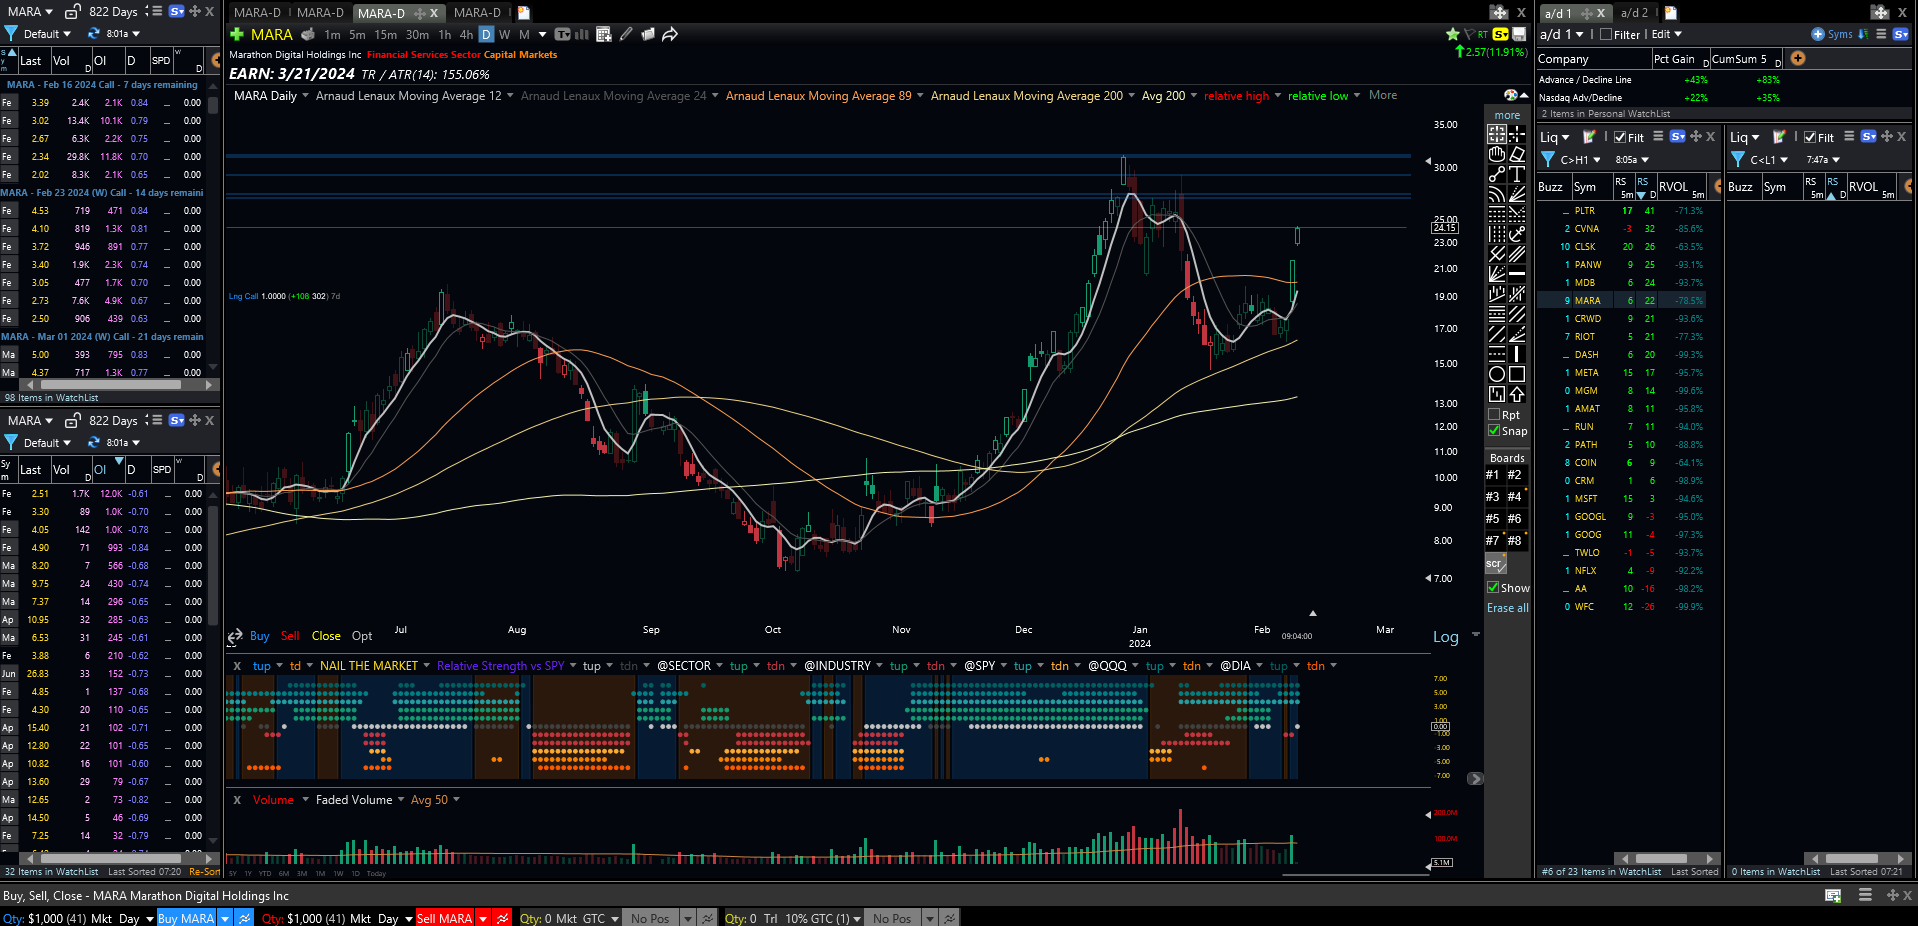This screenshot has height=926, width=1918.
Task: Add a column with the orange plus
Action: click(x=1798, y=58)
